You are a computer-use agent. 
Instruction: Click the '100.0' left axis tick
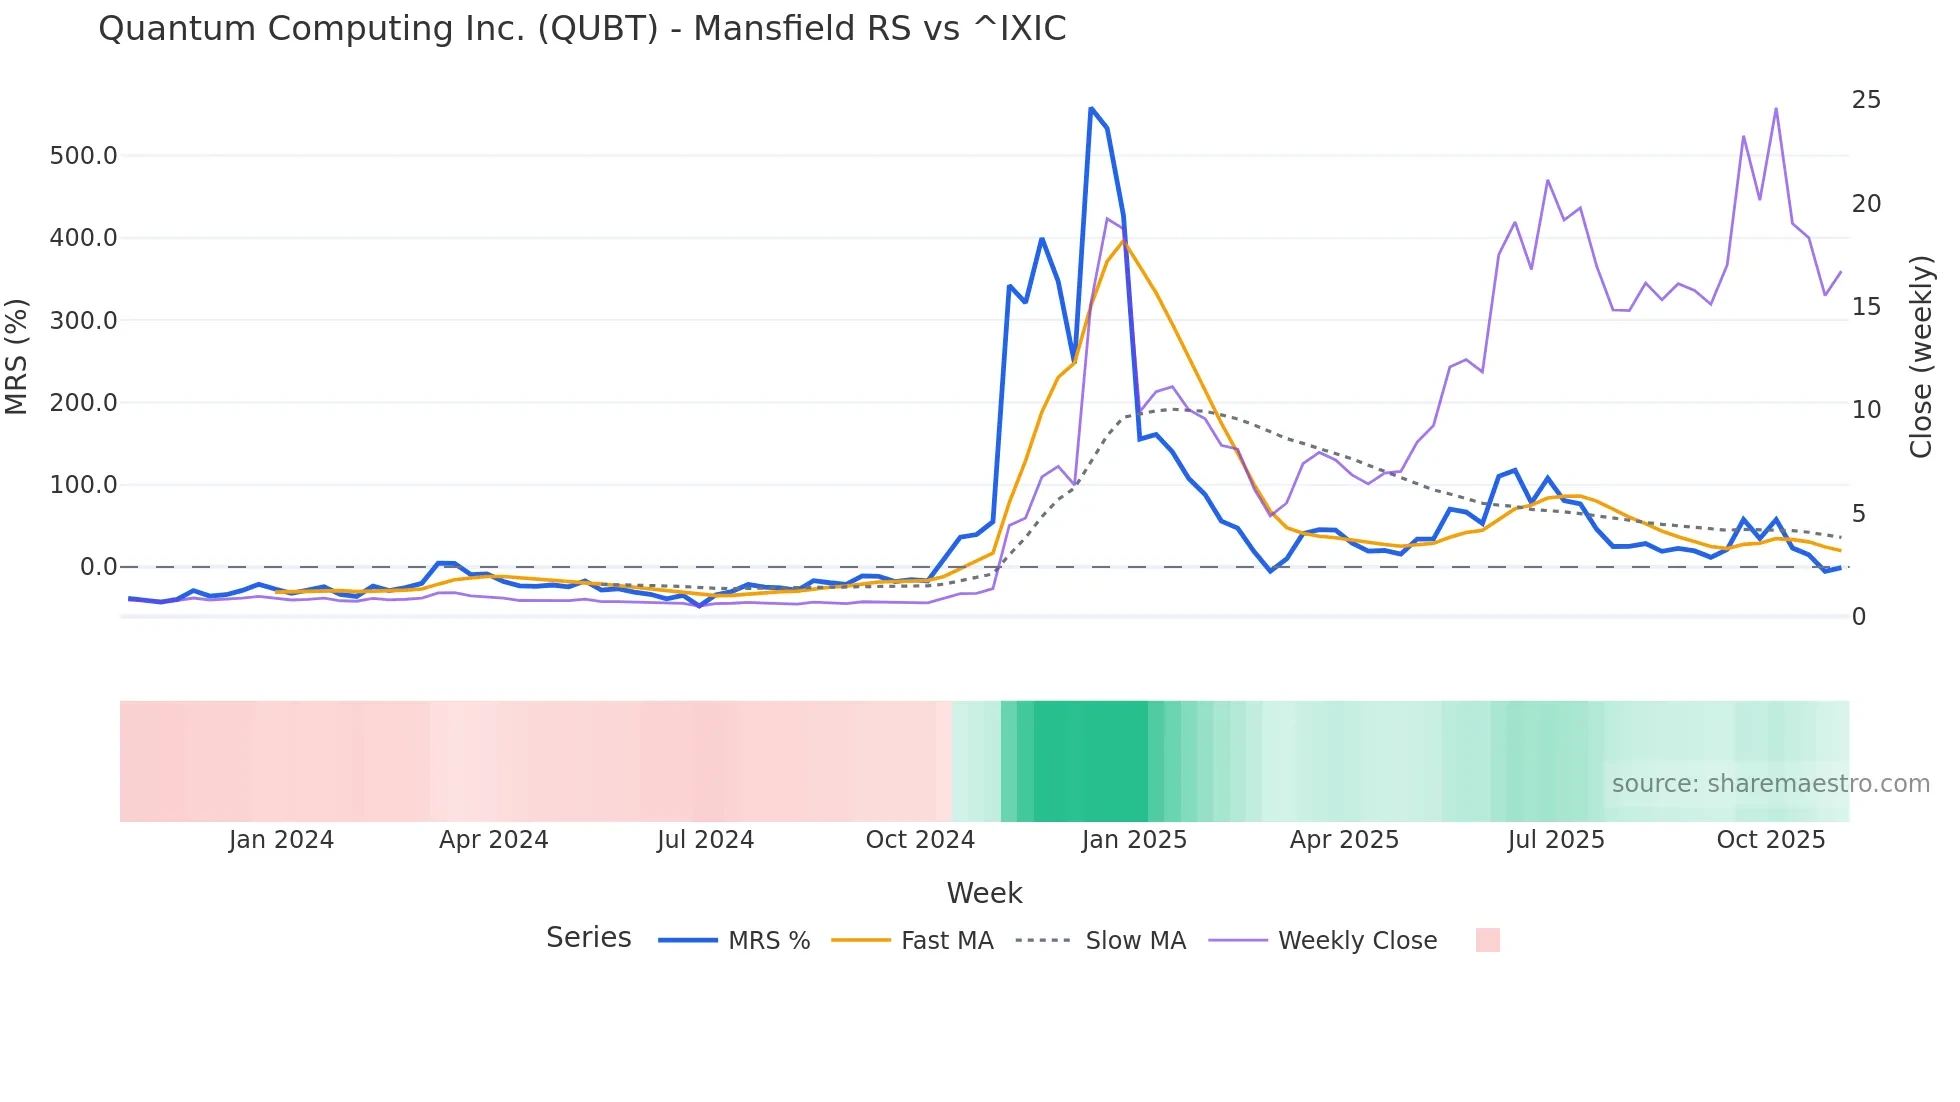(x=84, y=485)
